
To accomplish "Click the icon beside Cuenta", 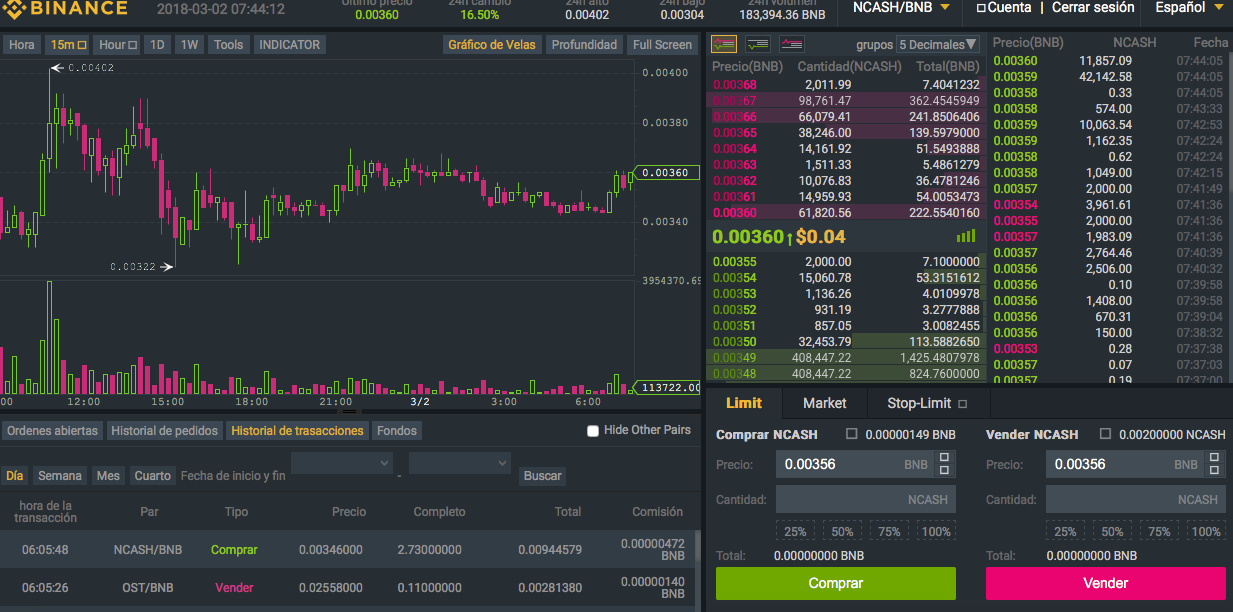I will tap(981, 8).
